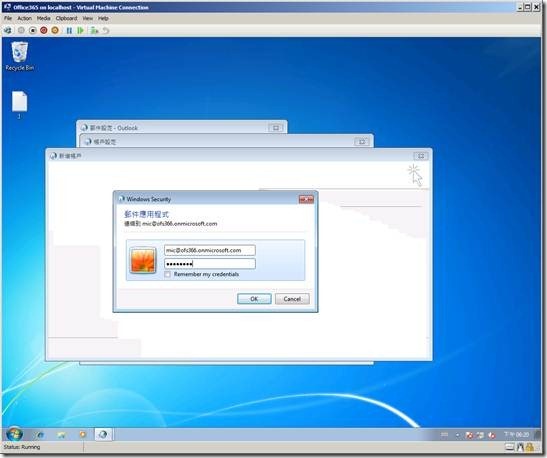Viewport: 547px width, 458px height.
Task: Click the Internet Explorer taskbar icon
Action: click(x=39, y=435)
